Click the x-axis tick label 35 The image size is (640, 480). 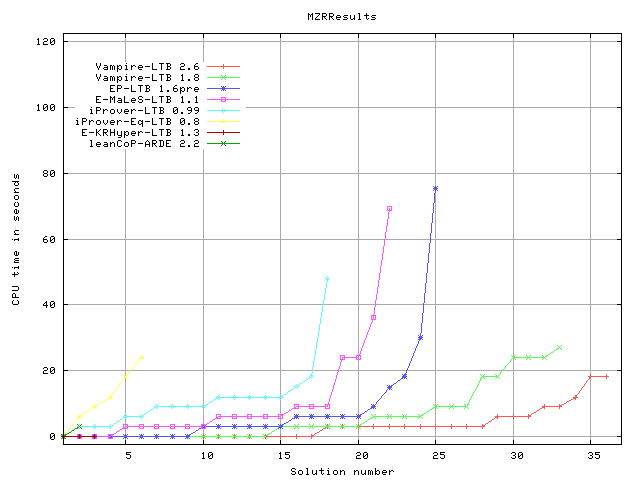click(594, 455)
